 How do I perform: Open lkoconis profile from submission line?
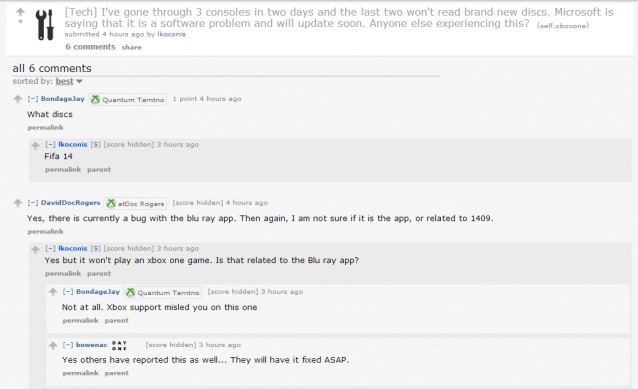click(171, 34)
